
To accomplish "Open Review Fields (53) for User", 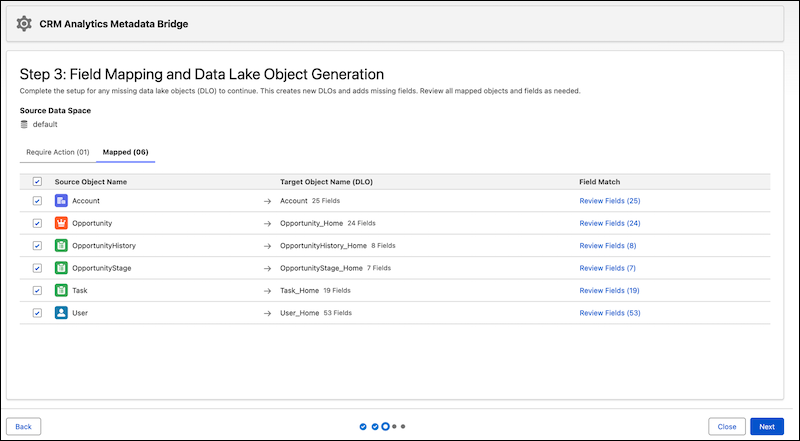I will pos(610,313).
